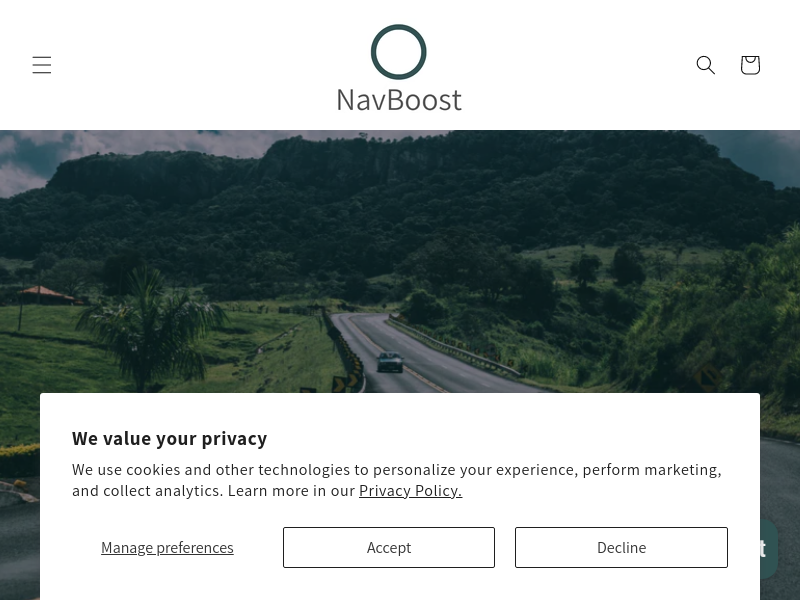Click the NavBoost circle logo
Screen dimensions: 800x600
click(398, 52)
